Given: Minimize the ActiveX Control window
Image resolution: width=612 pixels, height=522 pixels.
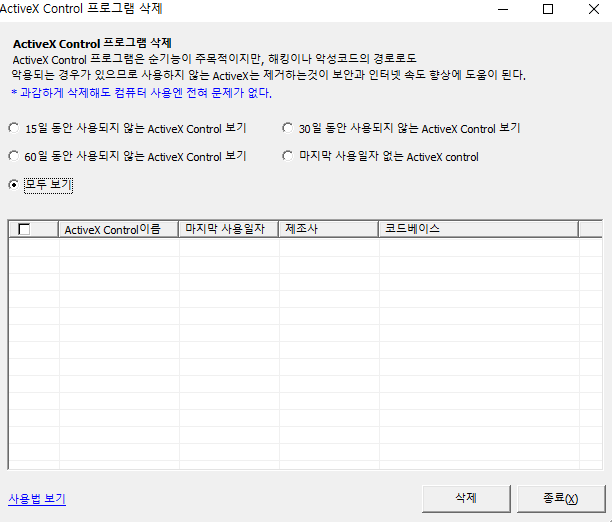Looking at the screenshot, I should (503, 9).
